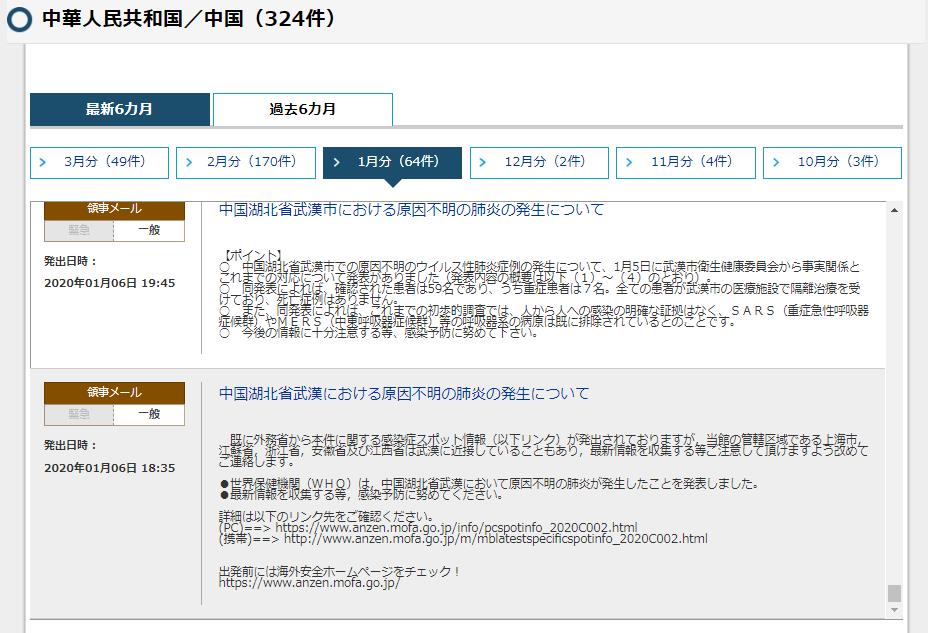Viewport: 928px width, 633px height.
Task: Open the https://www.anzen.mofa.go.jp/ homepage link
Action: (x=309, y=583)
